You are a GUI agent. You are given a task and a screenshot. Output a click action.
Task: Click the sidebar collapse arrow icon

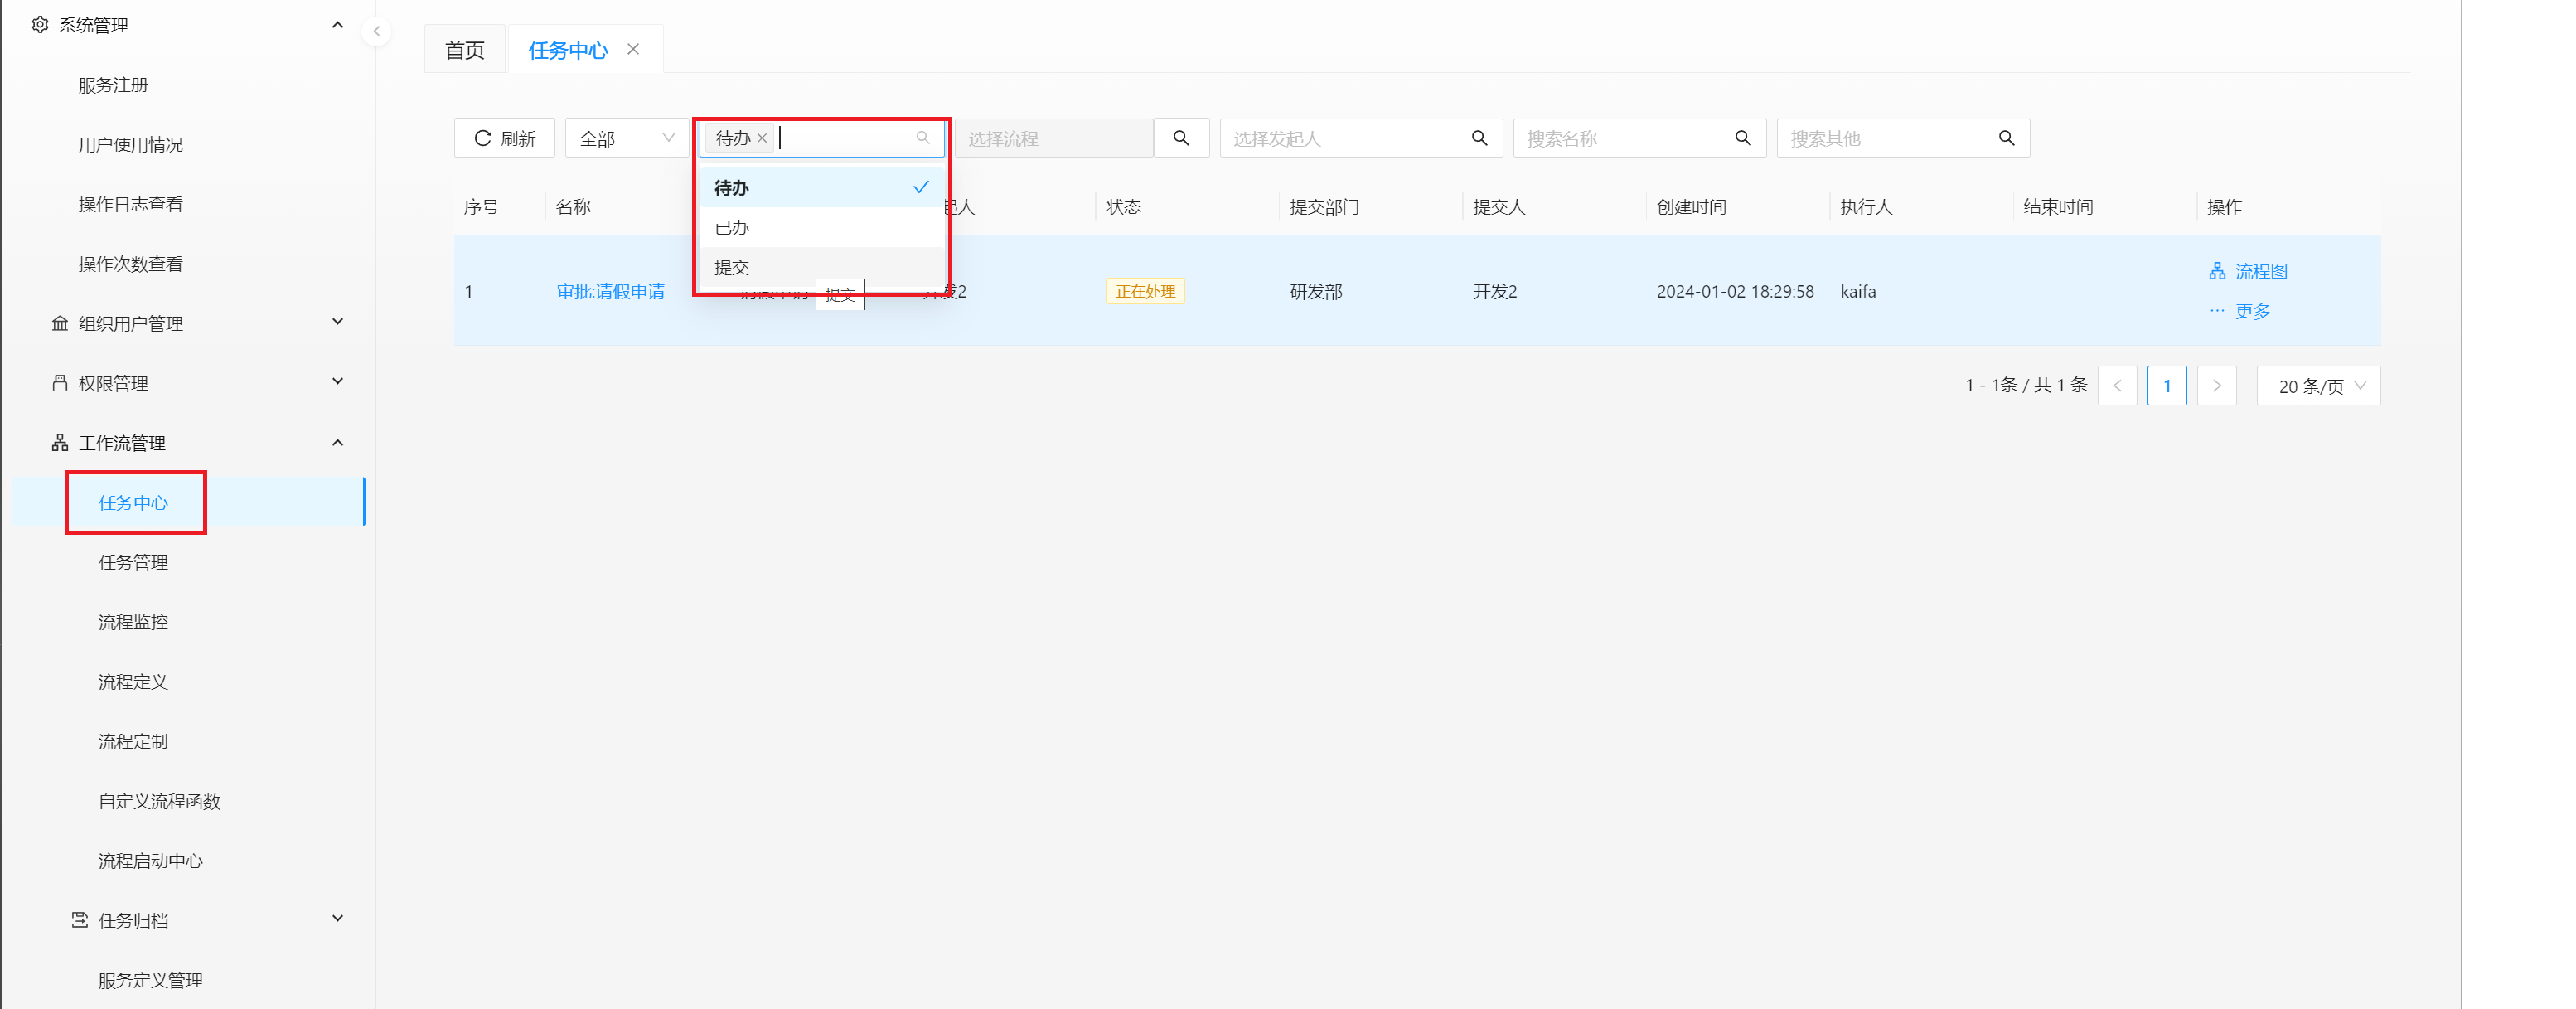pos(376,31)
